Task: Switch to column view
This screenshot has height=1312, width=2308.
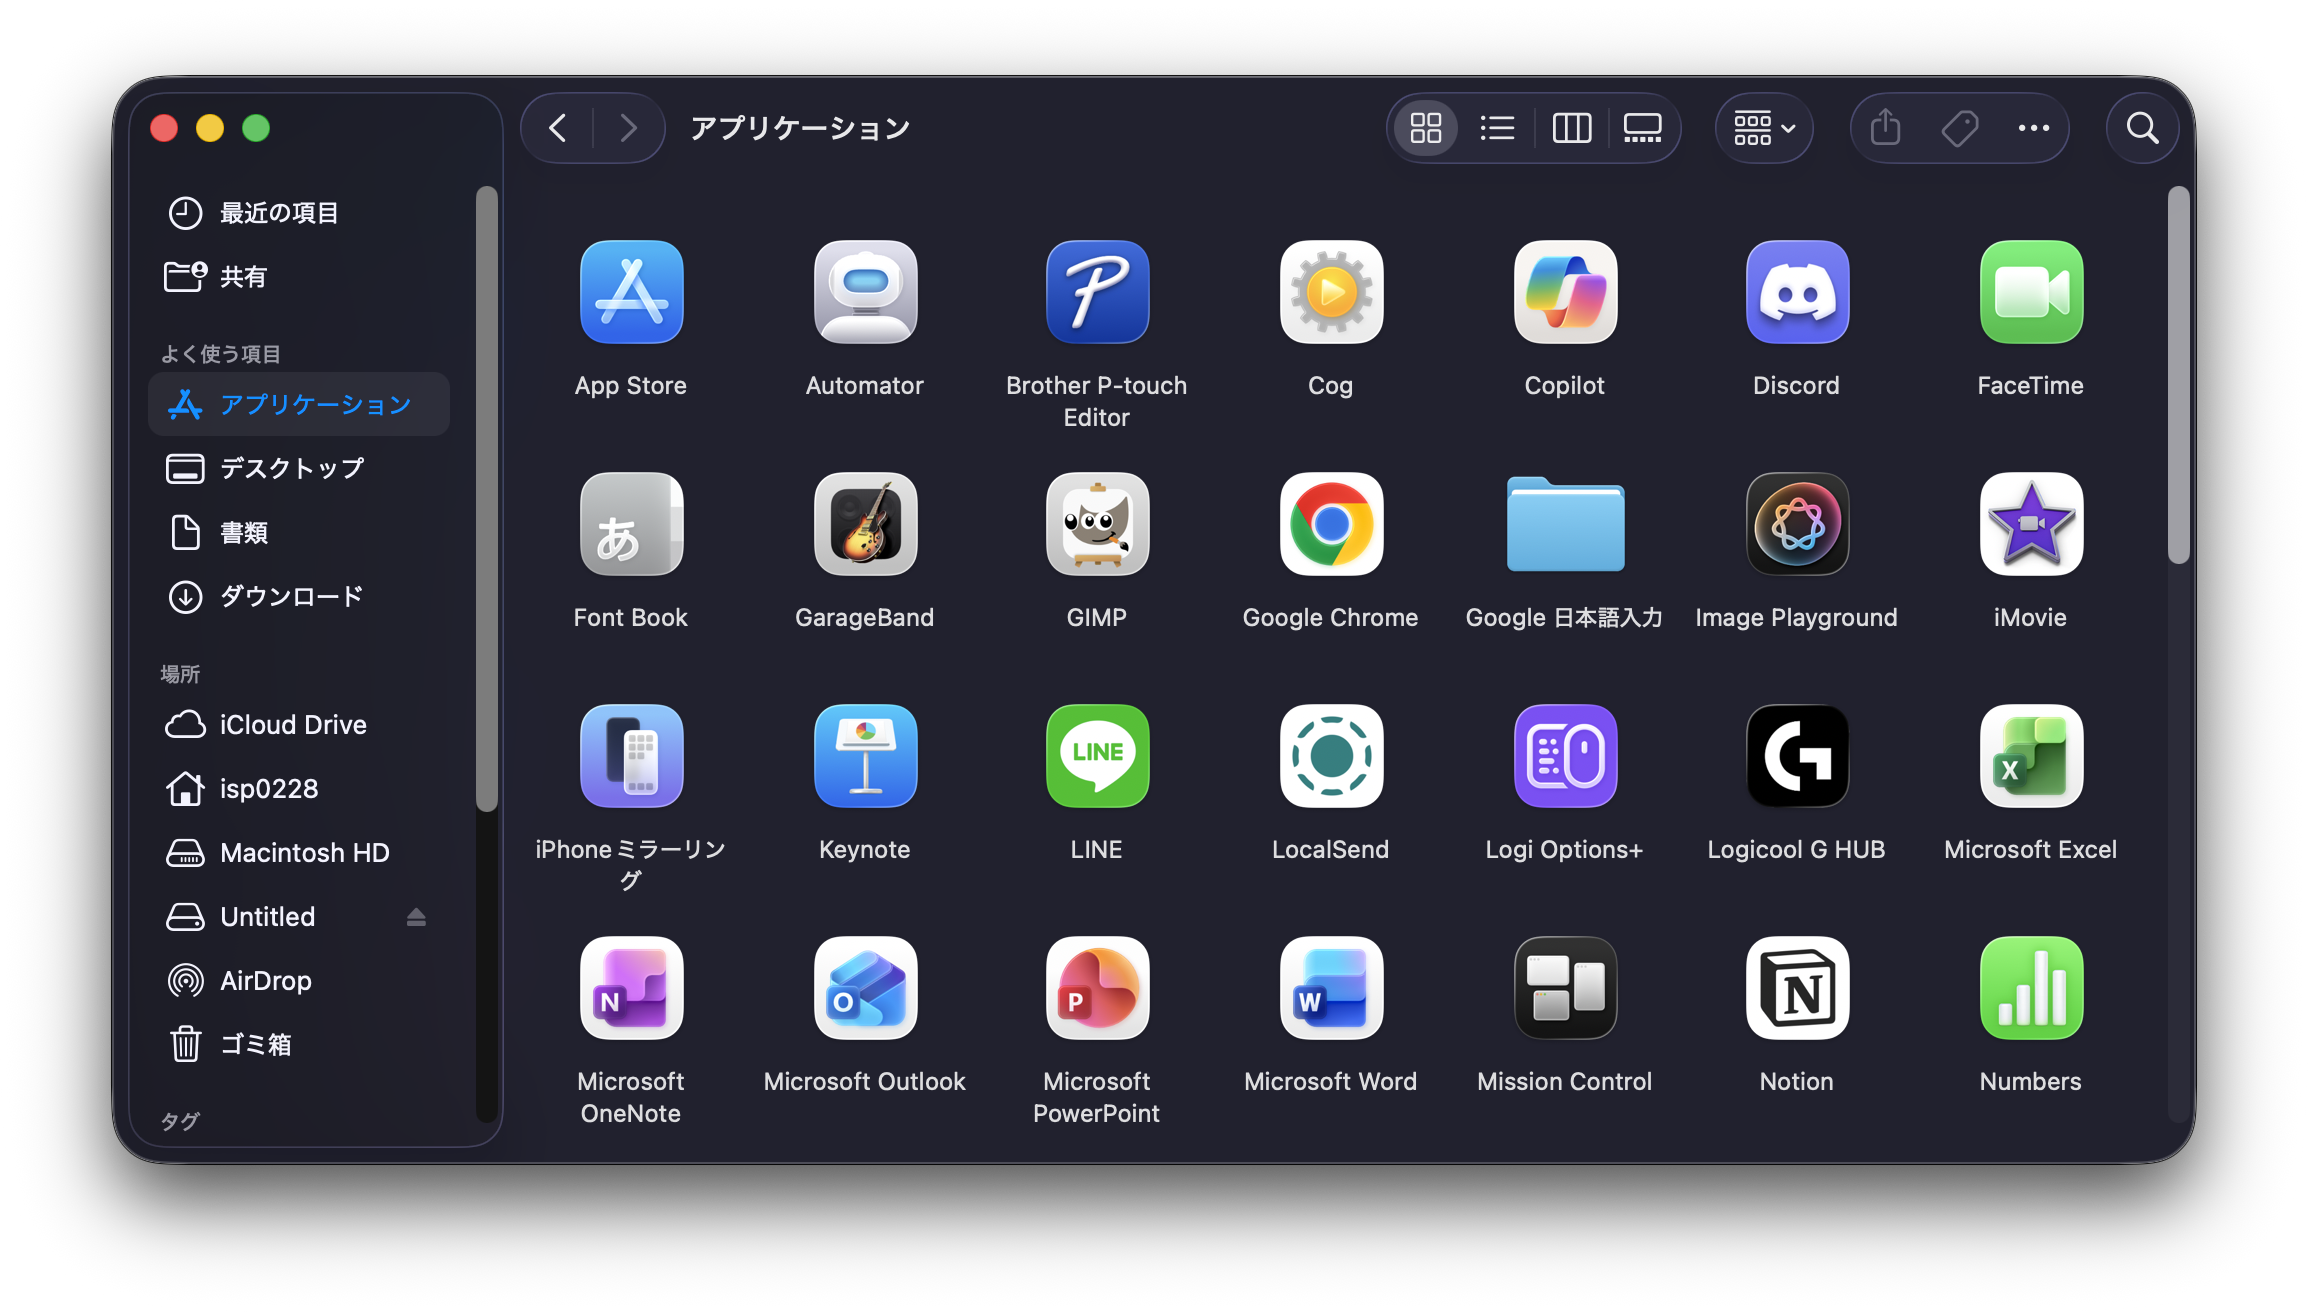Action: pyautogui.click(x=1570, y=128)
